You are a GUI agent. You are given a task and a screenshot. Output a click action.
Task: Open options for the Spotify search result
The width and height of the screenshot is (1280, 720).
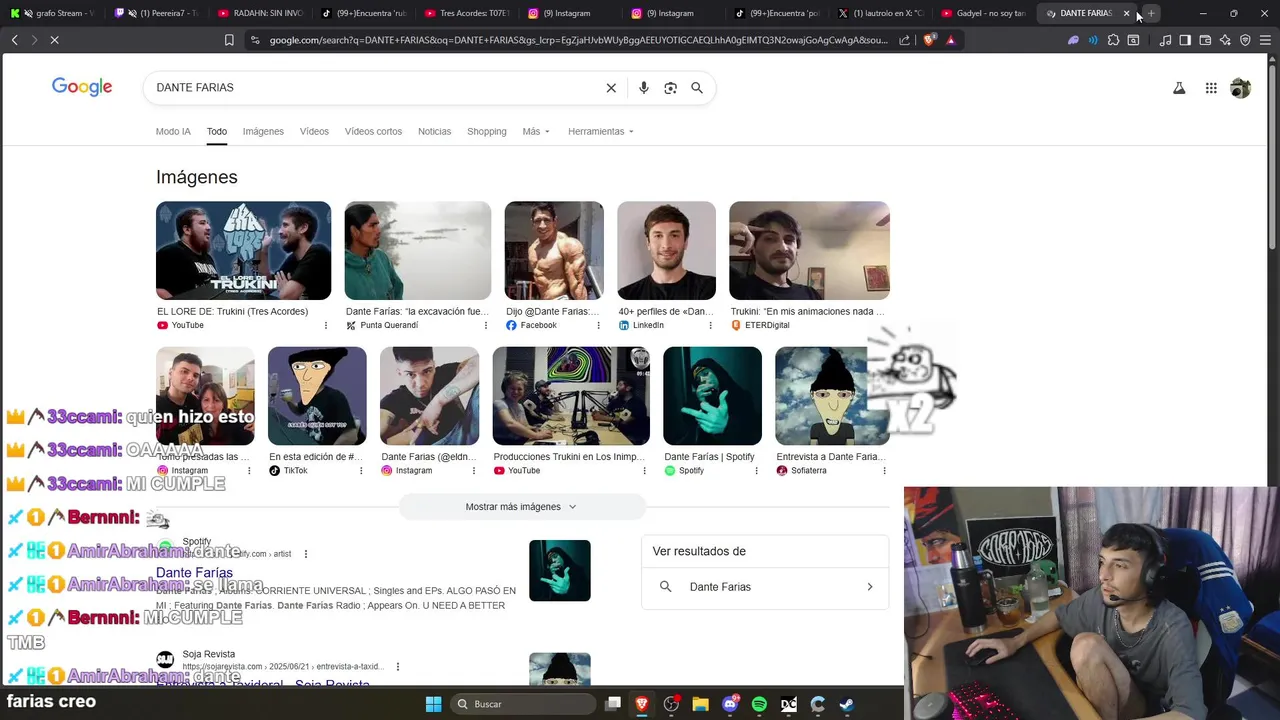(306, 554)
